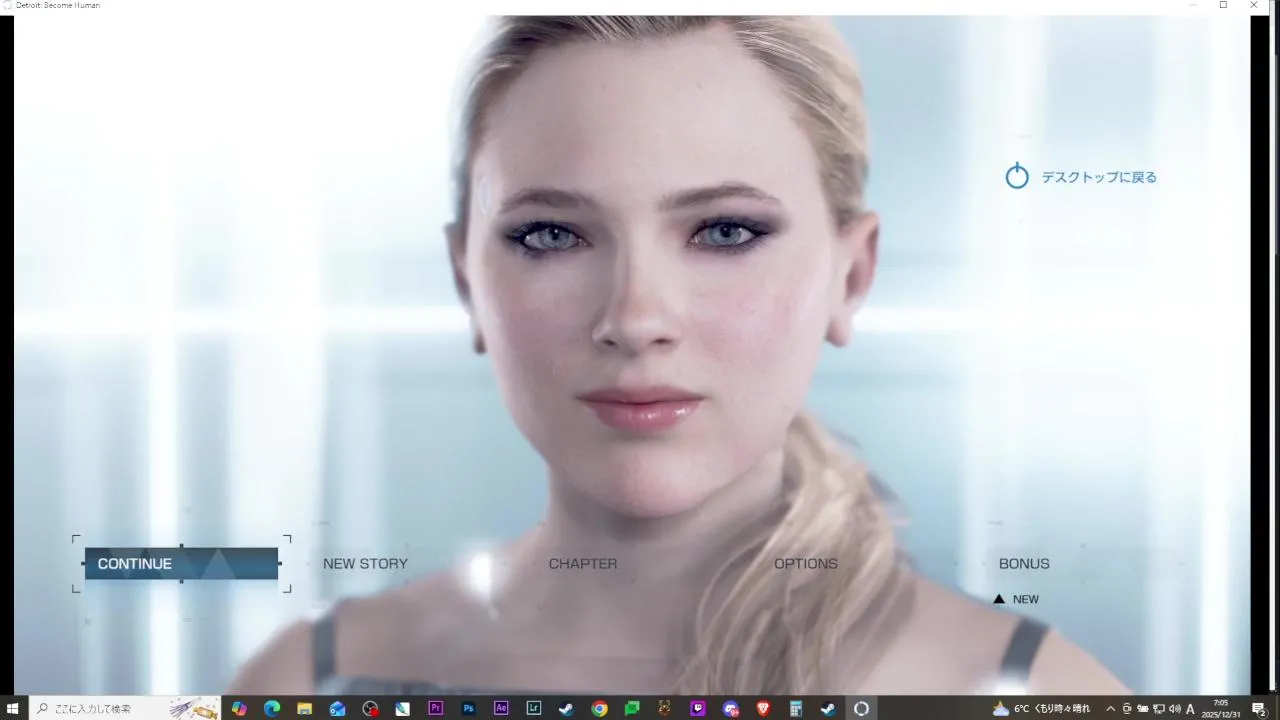Click the power icon beside デスクトップに戻る
1280x720 pixels.
click(1017, 177)
